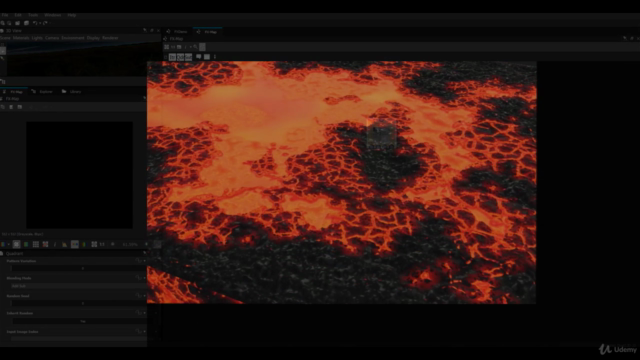This screenshot has height=360, width=640.
Task: Click the grid icon in 2D view toolbar
Action: pos(36,244)
